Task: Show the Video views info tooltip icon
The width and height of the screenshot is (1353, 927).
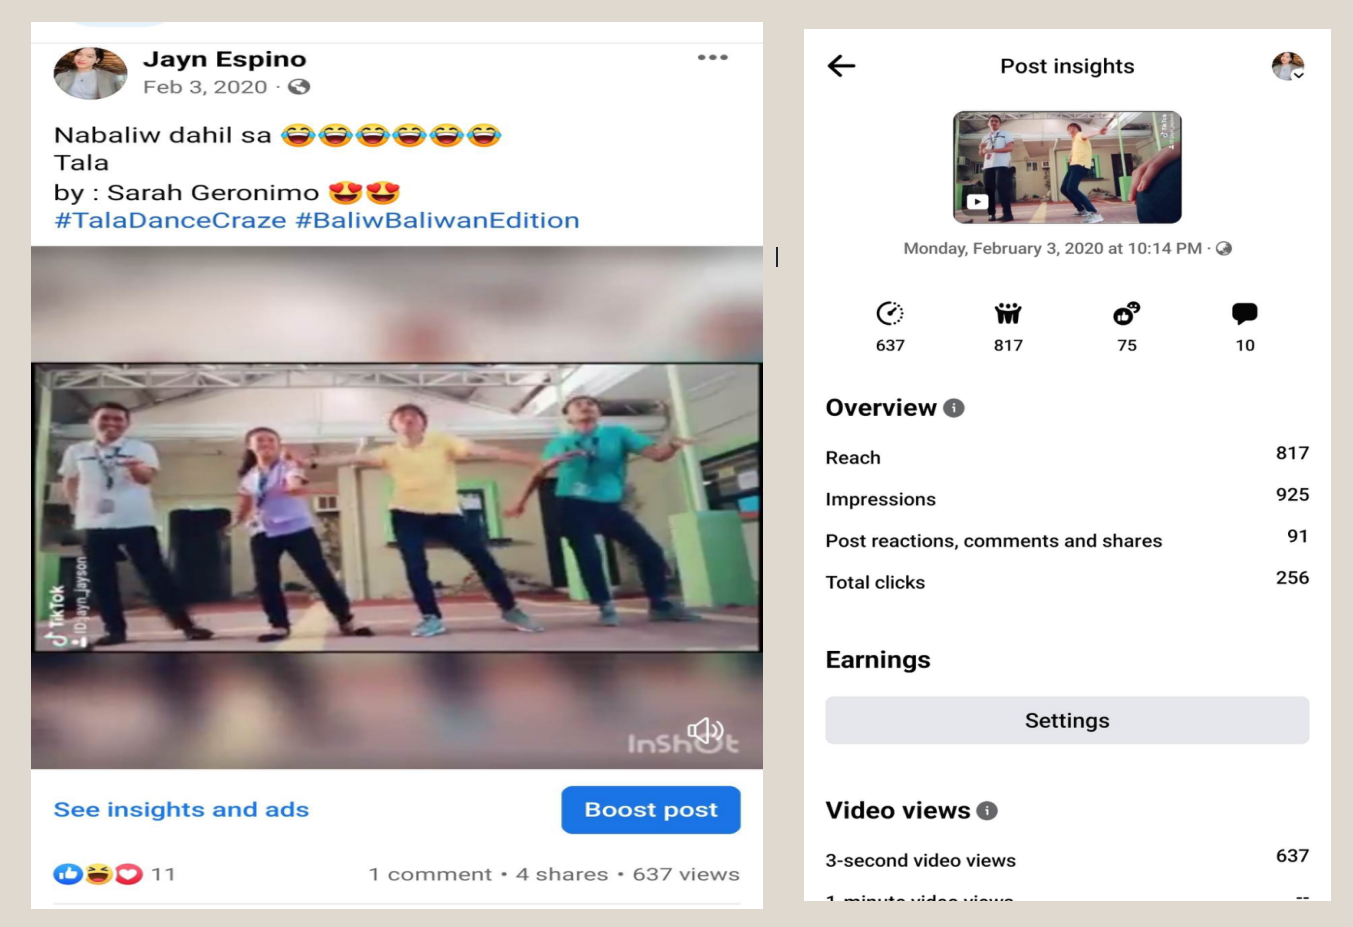Action: coord(987,810)
